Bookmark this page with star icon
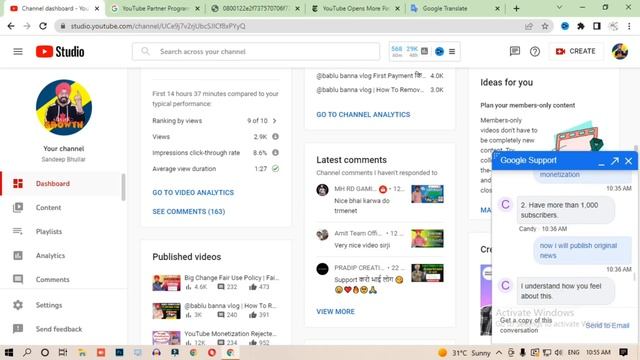This screenshot has width=640, height=360. pos(545,26)
